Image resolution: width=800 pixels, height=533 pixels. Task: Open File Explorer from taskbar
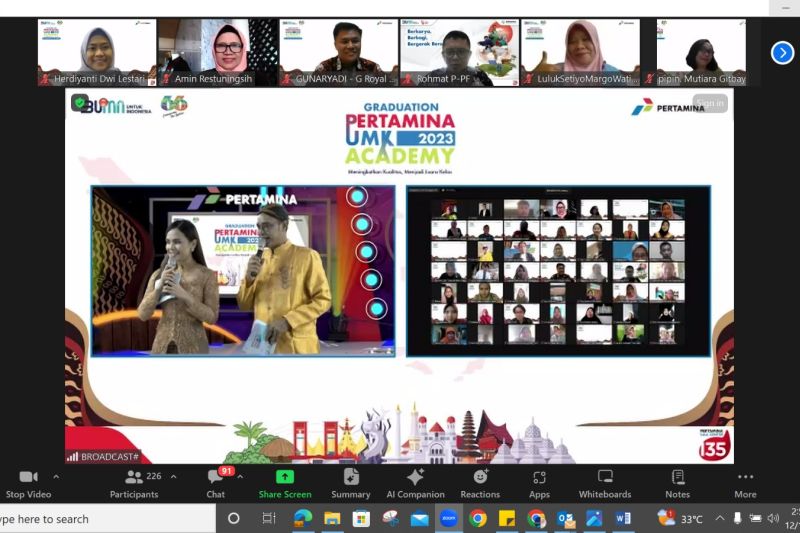332,519
